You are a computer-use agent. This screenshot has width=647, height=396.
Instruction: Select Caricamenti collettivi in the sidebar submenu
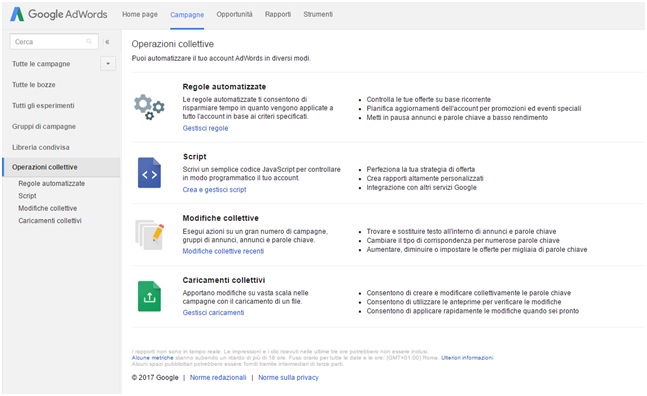50,221
